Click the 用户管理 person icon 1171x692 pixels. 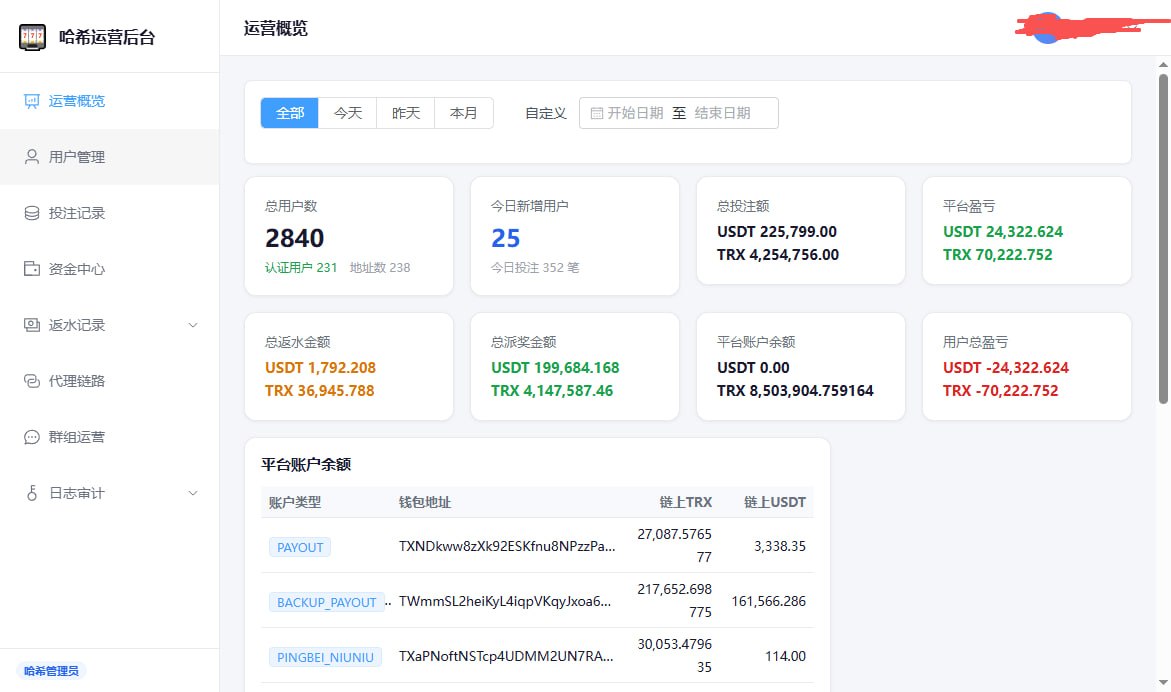coord(31,157)
